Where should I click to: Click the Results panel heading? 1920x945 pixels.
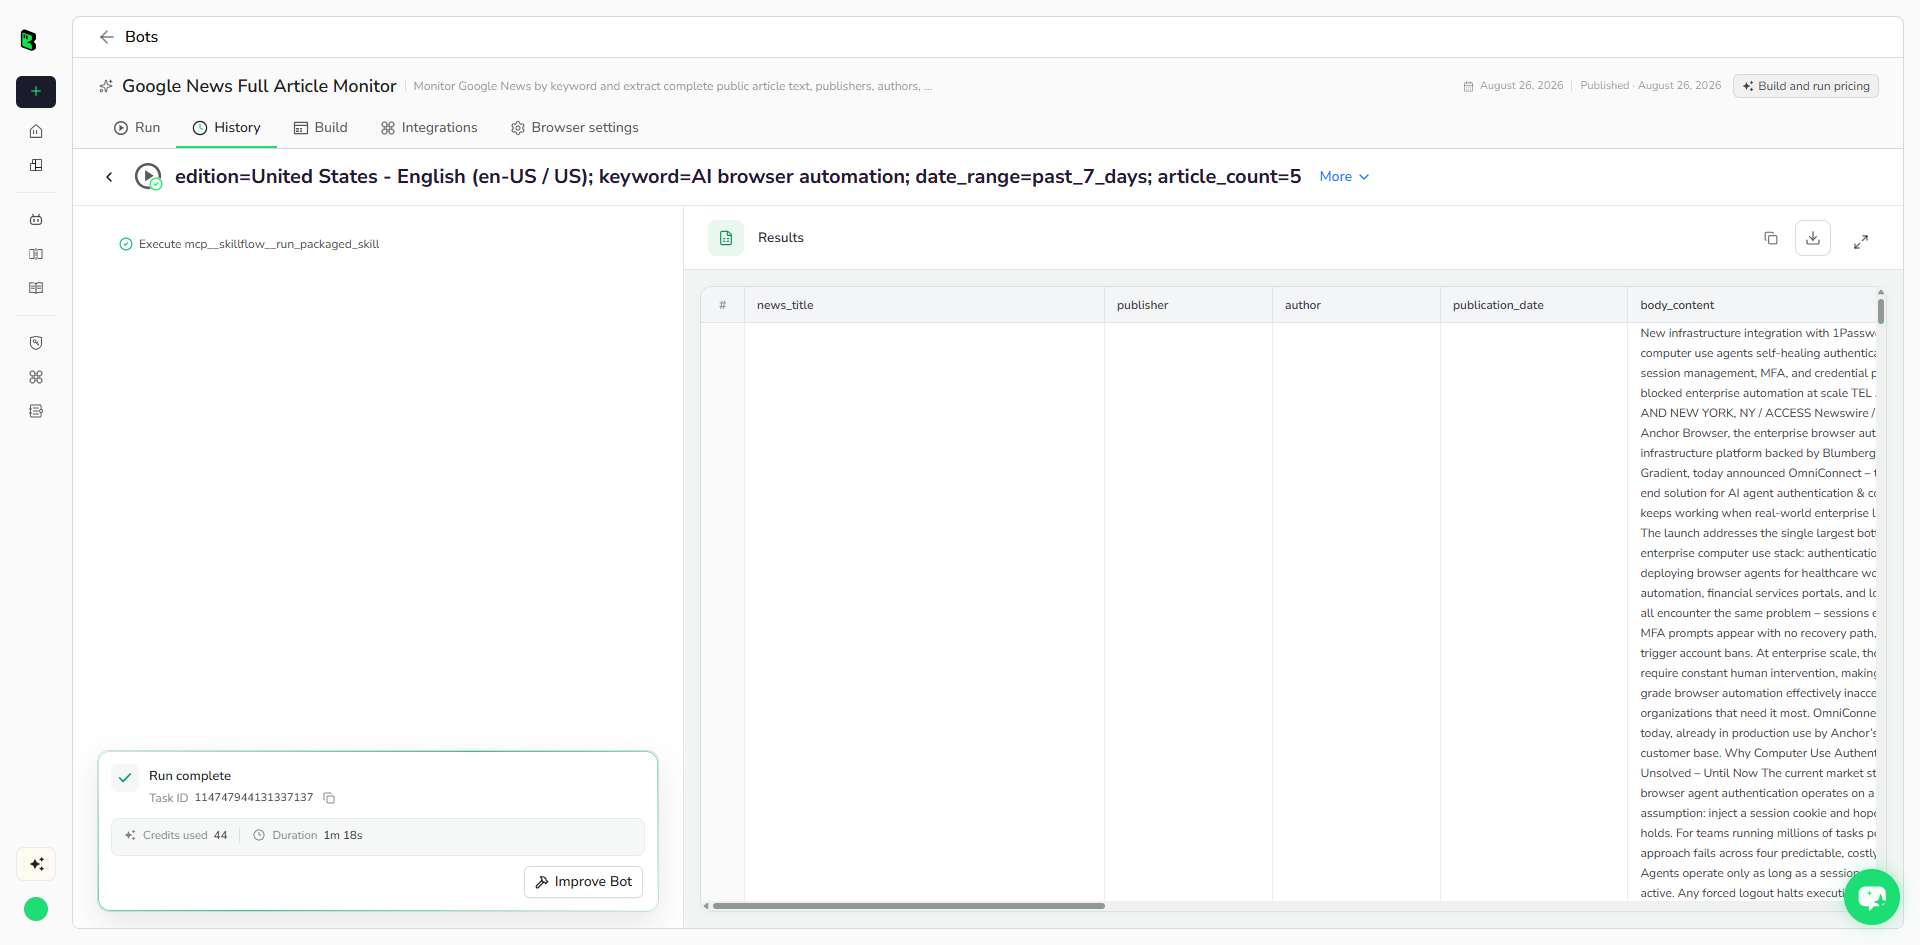pos(781,238)
